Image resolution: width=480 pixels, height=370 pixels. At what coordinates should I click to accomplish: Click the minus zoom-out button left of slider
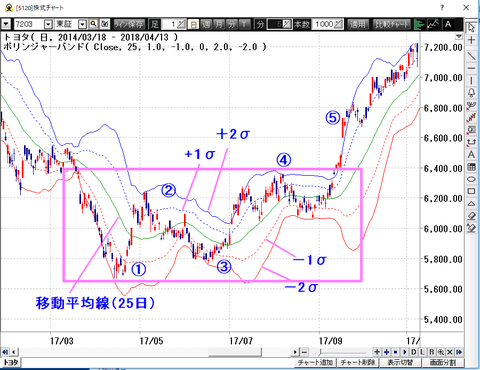tap(304, 352)
